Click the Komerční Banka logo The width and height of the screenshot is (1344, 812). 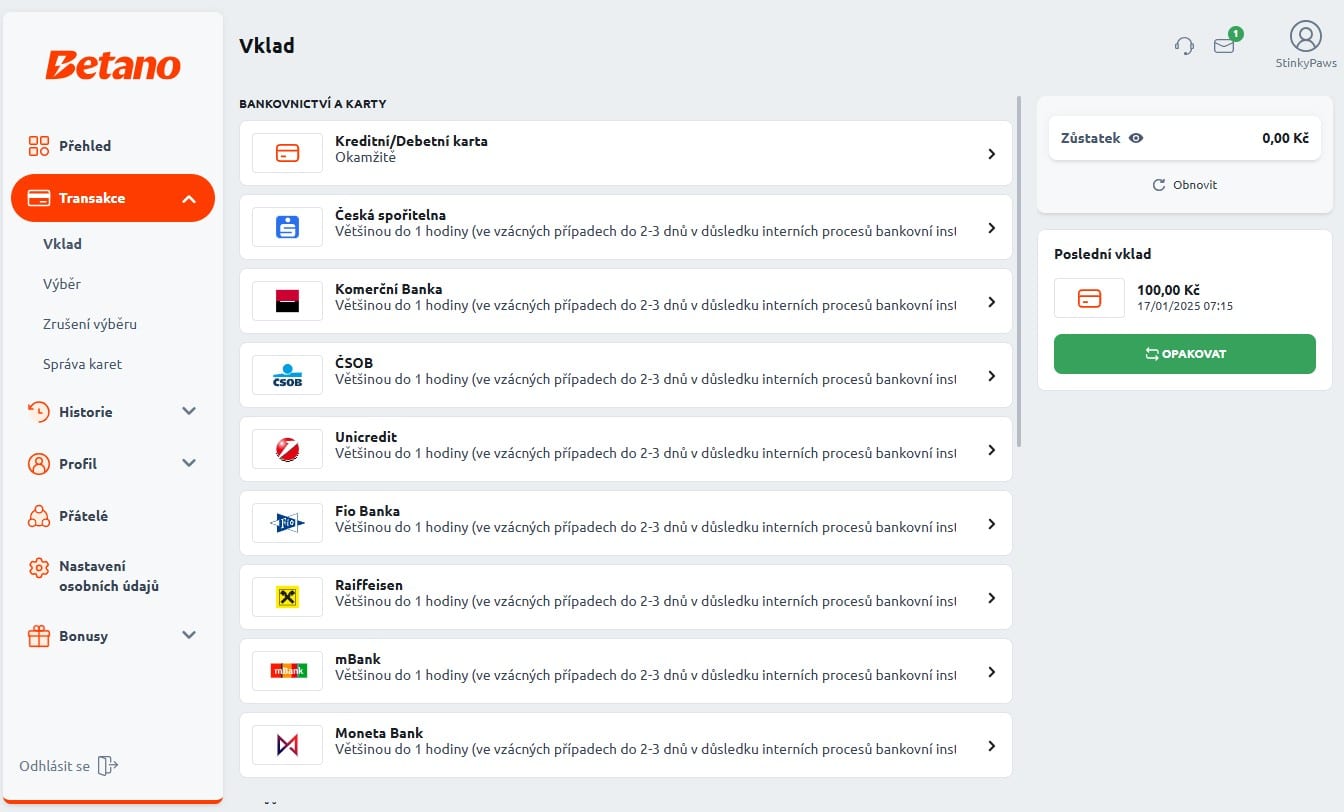287,301
